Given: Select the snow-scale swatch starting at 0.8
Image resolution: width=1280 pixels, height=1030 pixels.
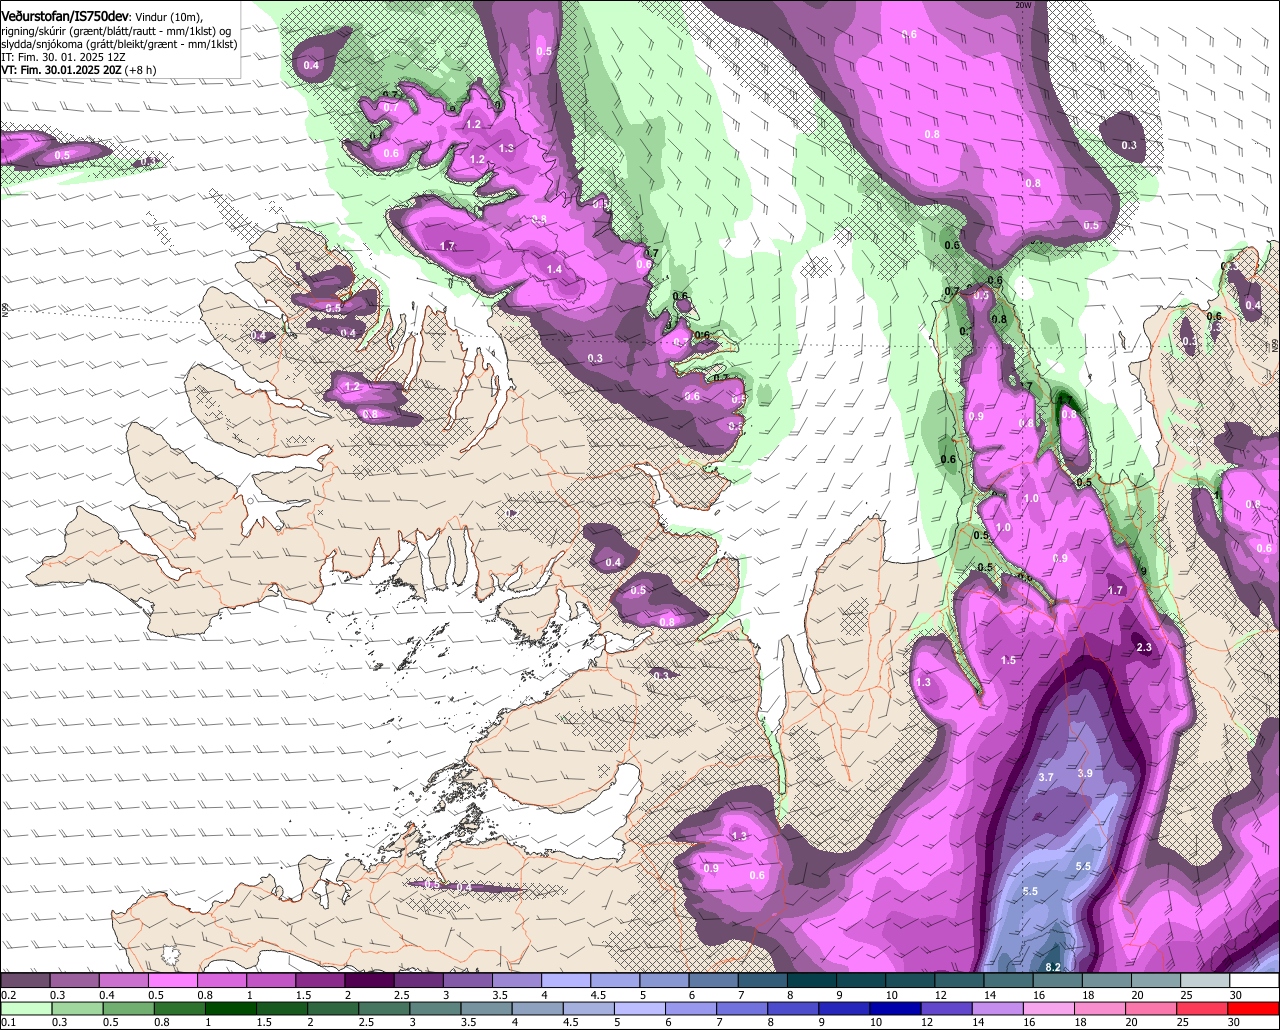Looking at the screenshot, I should pyautogui.click(x=221, y=980).
